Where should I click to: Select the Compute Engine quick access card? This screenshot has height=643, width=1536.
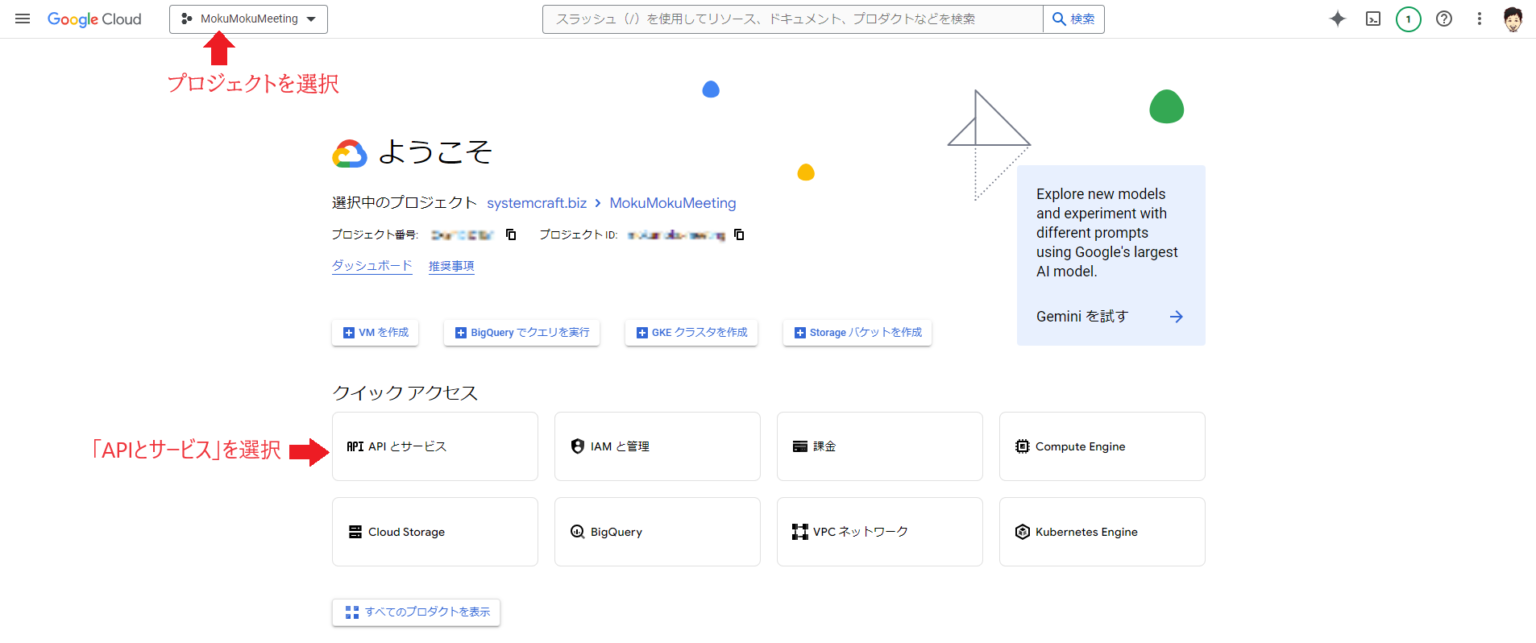(1101, 446)
